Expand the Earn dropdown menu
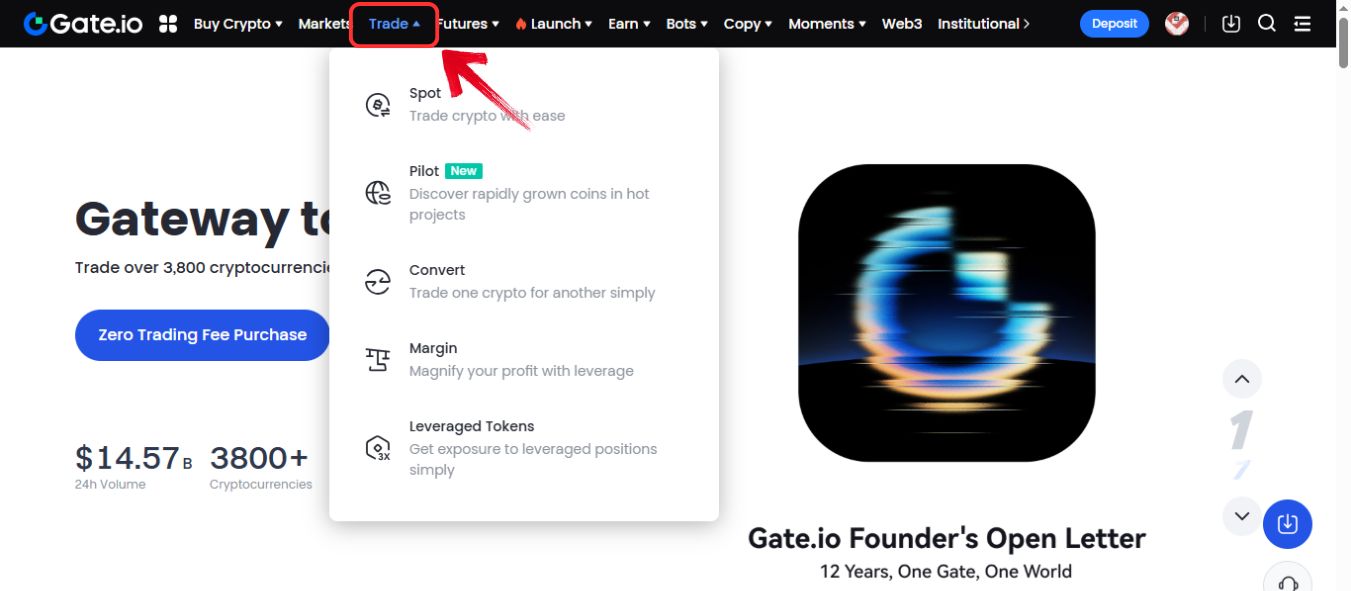The image size is (1351, 591). pos(629,24)
